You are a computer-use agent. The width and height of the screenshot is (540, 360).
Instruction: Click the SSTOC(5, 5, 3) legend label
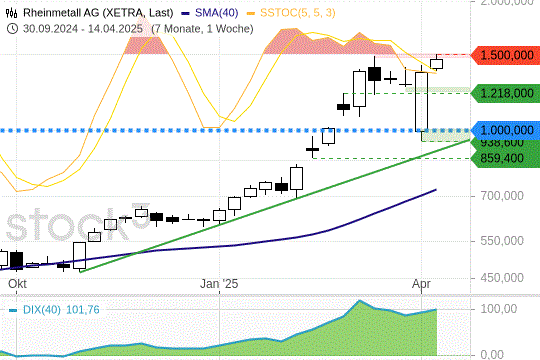point(298,13)
